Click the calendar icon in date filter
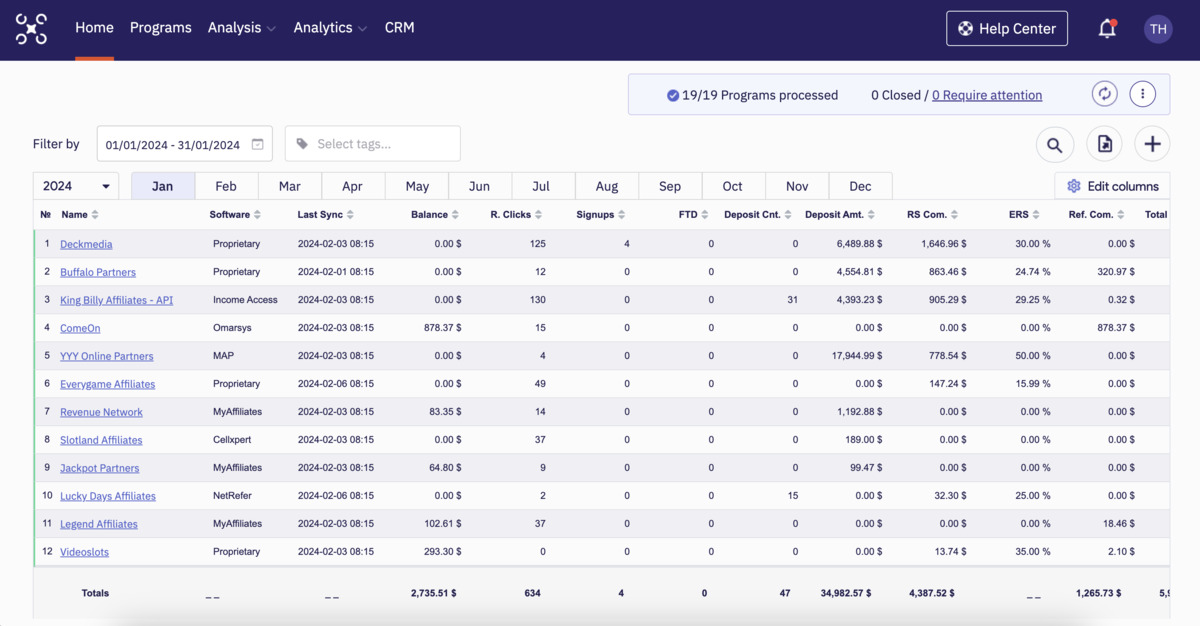 pyautogui.click(x=257, y=144)
